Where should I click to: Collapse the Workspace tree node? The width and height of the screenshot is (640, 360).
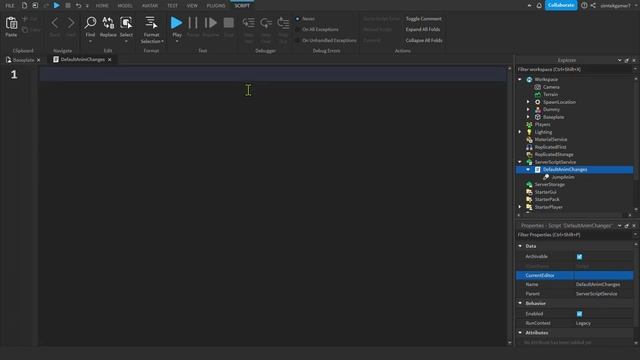[520, 80]
